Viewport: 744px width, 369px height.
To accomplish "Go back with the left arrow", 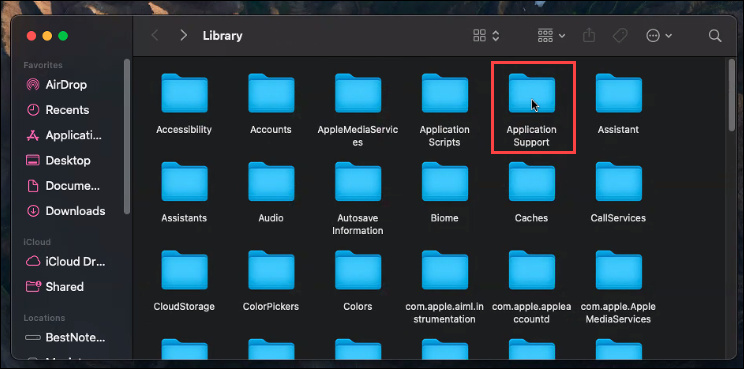I will tap(155, 36).
